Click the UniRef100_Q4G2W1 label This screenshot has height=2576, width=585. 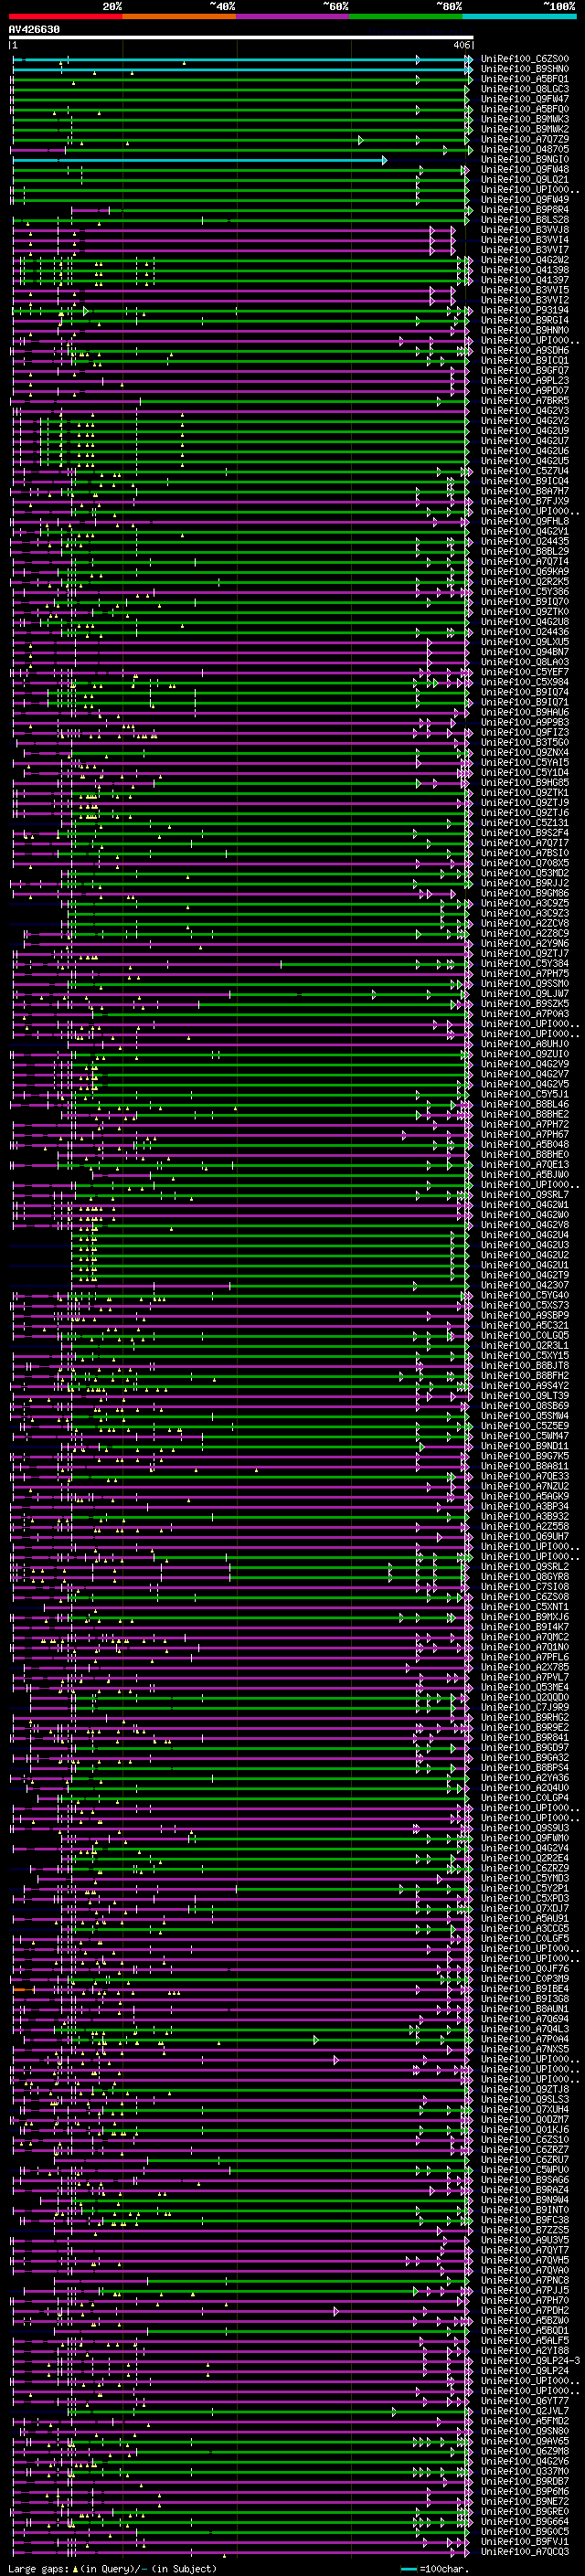pyautogui.click(x=525, y=1205)
